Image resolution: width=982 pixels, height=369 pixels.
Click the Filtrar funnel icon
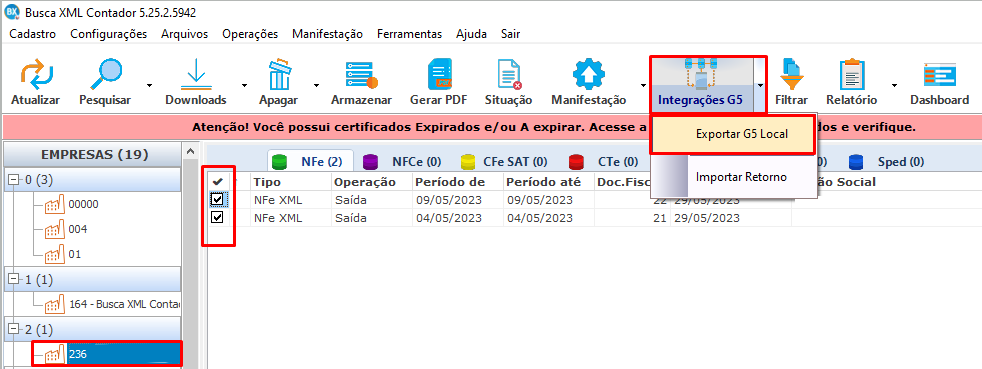[792, 74]
